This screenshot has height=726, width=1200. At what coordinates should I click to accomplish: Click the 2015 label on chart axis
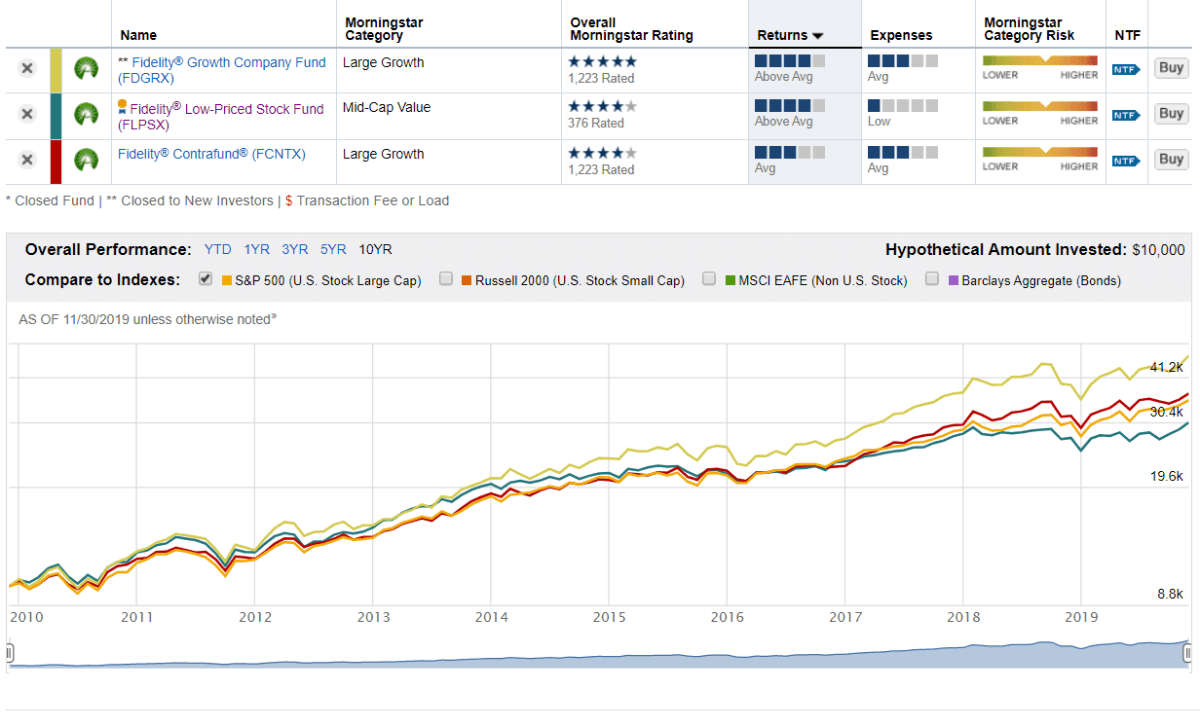609,617
